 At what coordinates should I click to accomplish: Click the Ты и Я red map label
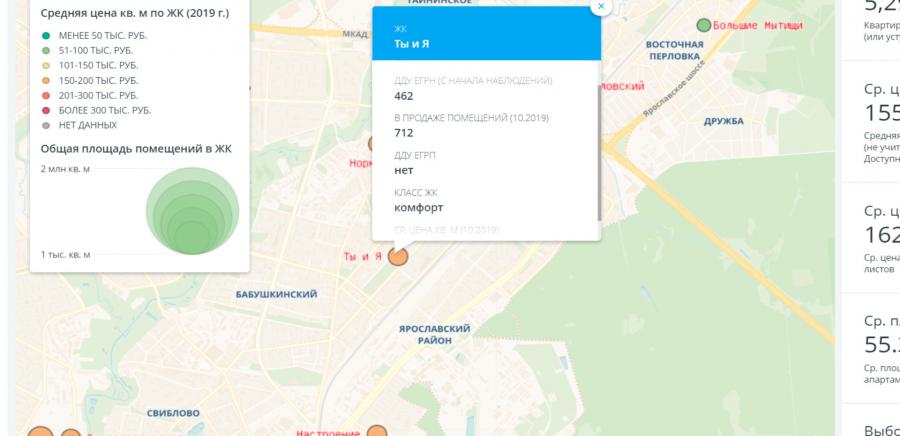coord(363,256)
